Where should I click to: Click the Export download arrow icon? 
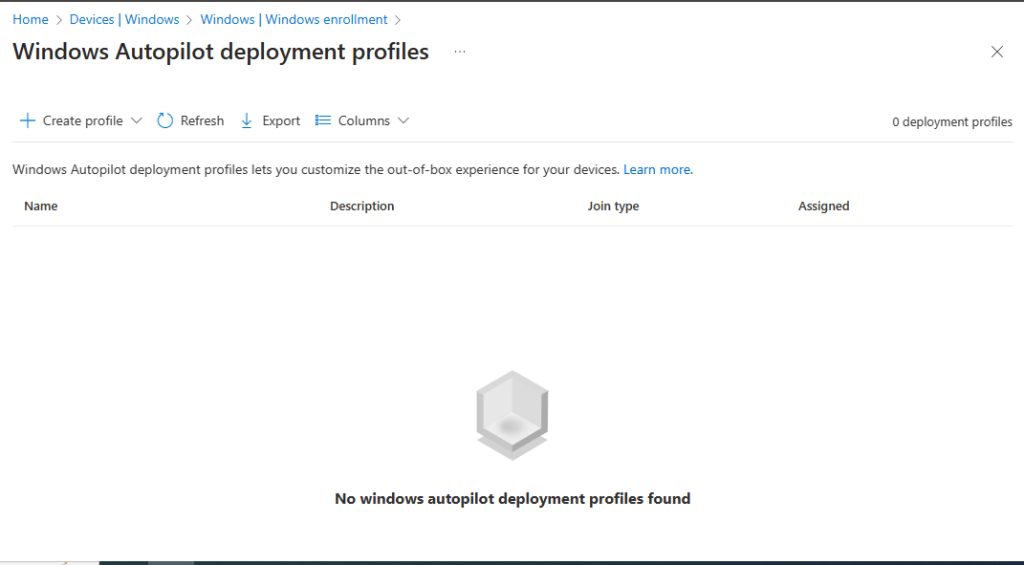[247, 121]
